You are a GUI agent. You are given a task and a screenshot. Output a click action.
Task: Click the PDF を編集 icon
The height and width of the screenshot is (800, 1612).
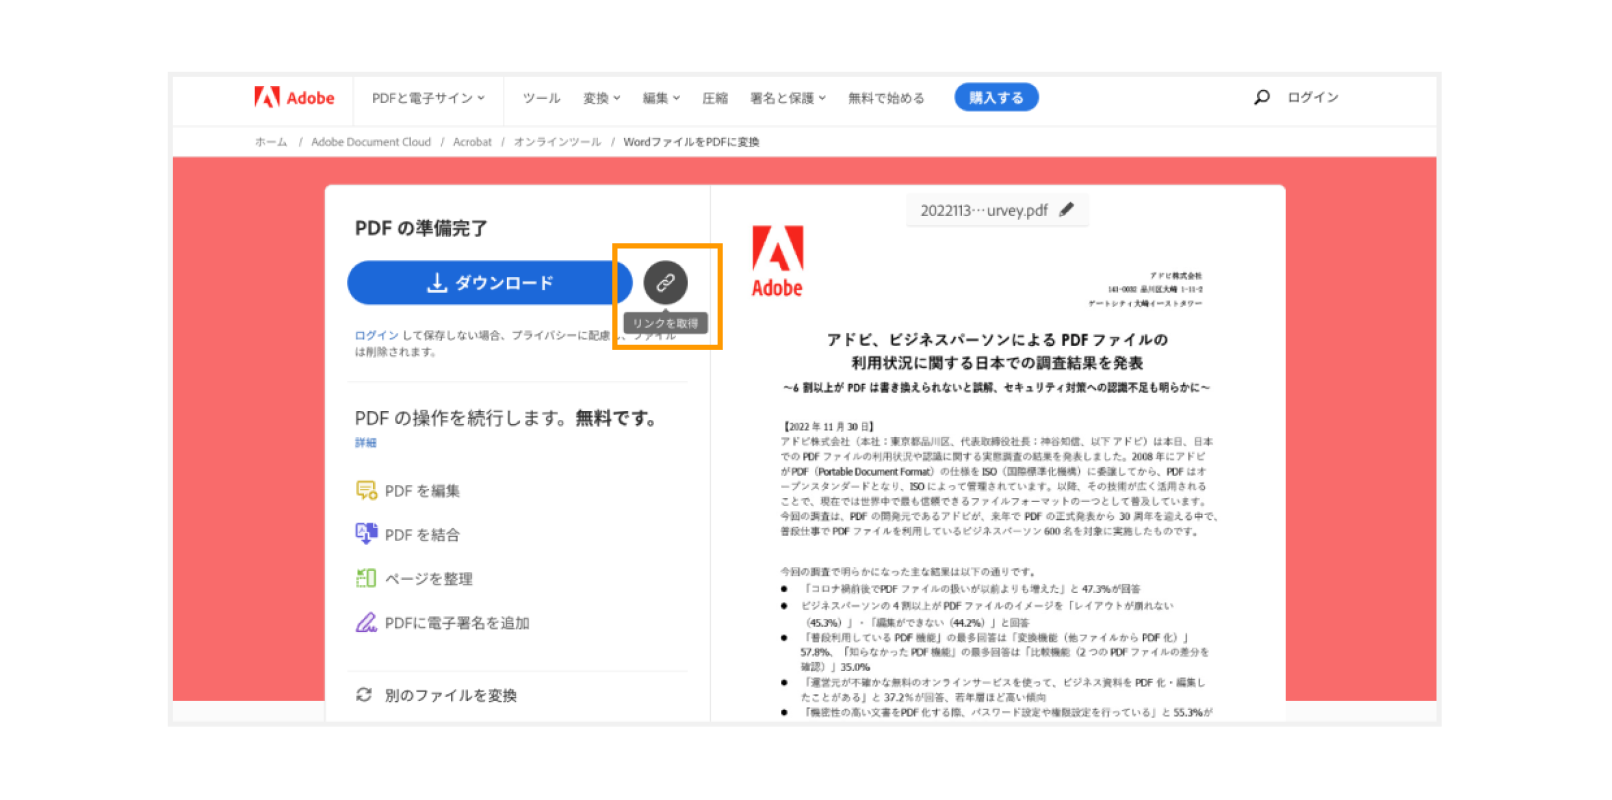[x=366, y=490]
